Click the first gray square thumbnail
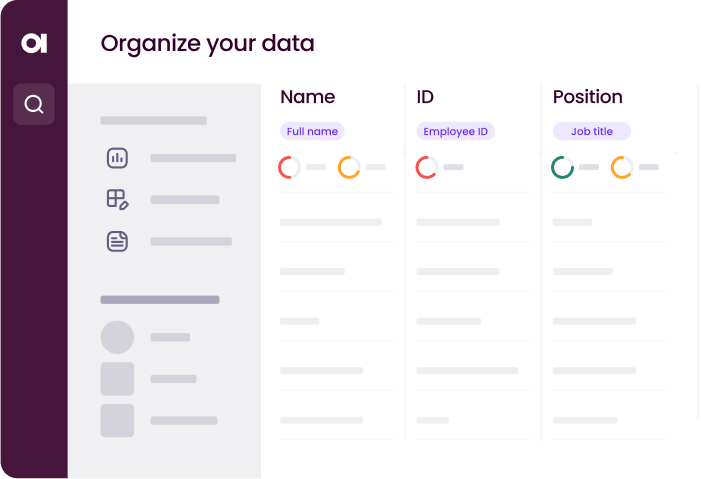The image size is (701, 479). [117, 379]
